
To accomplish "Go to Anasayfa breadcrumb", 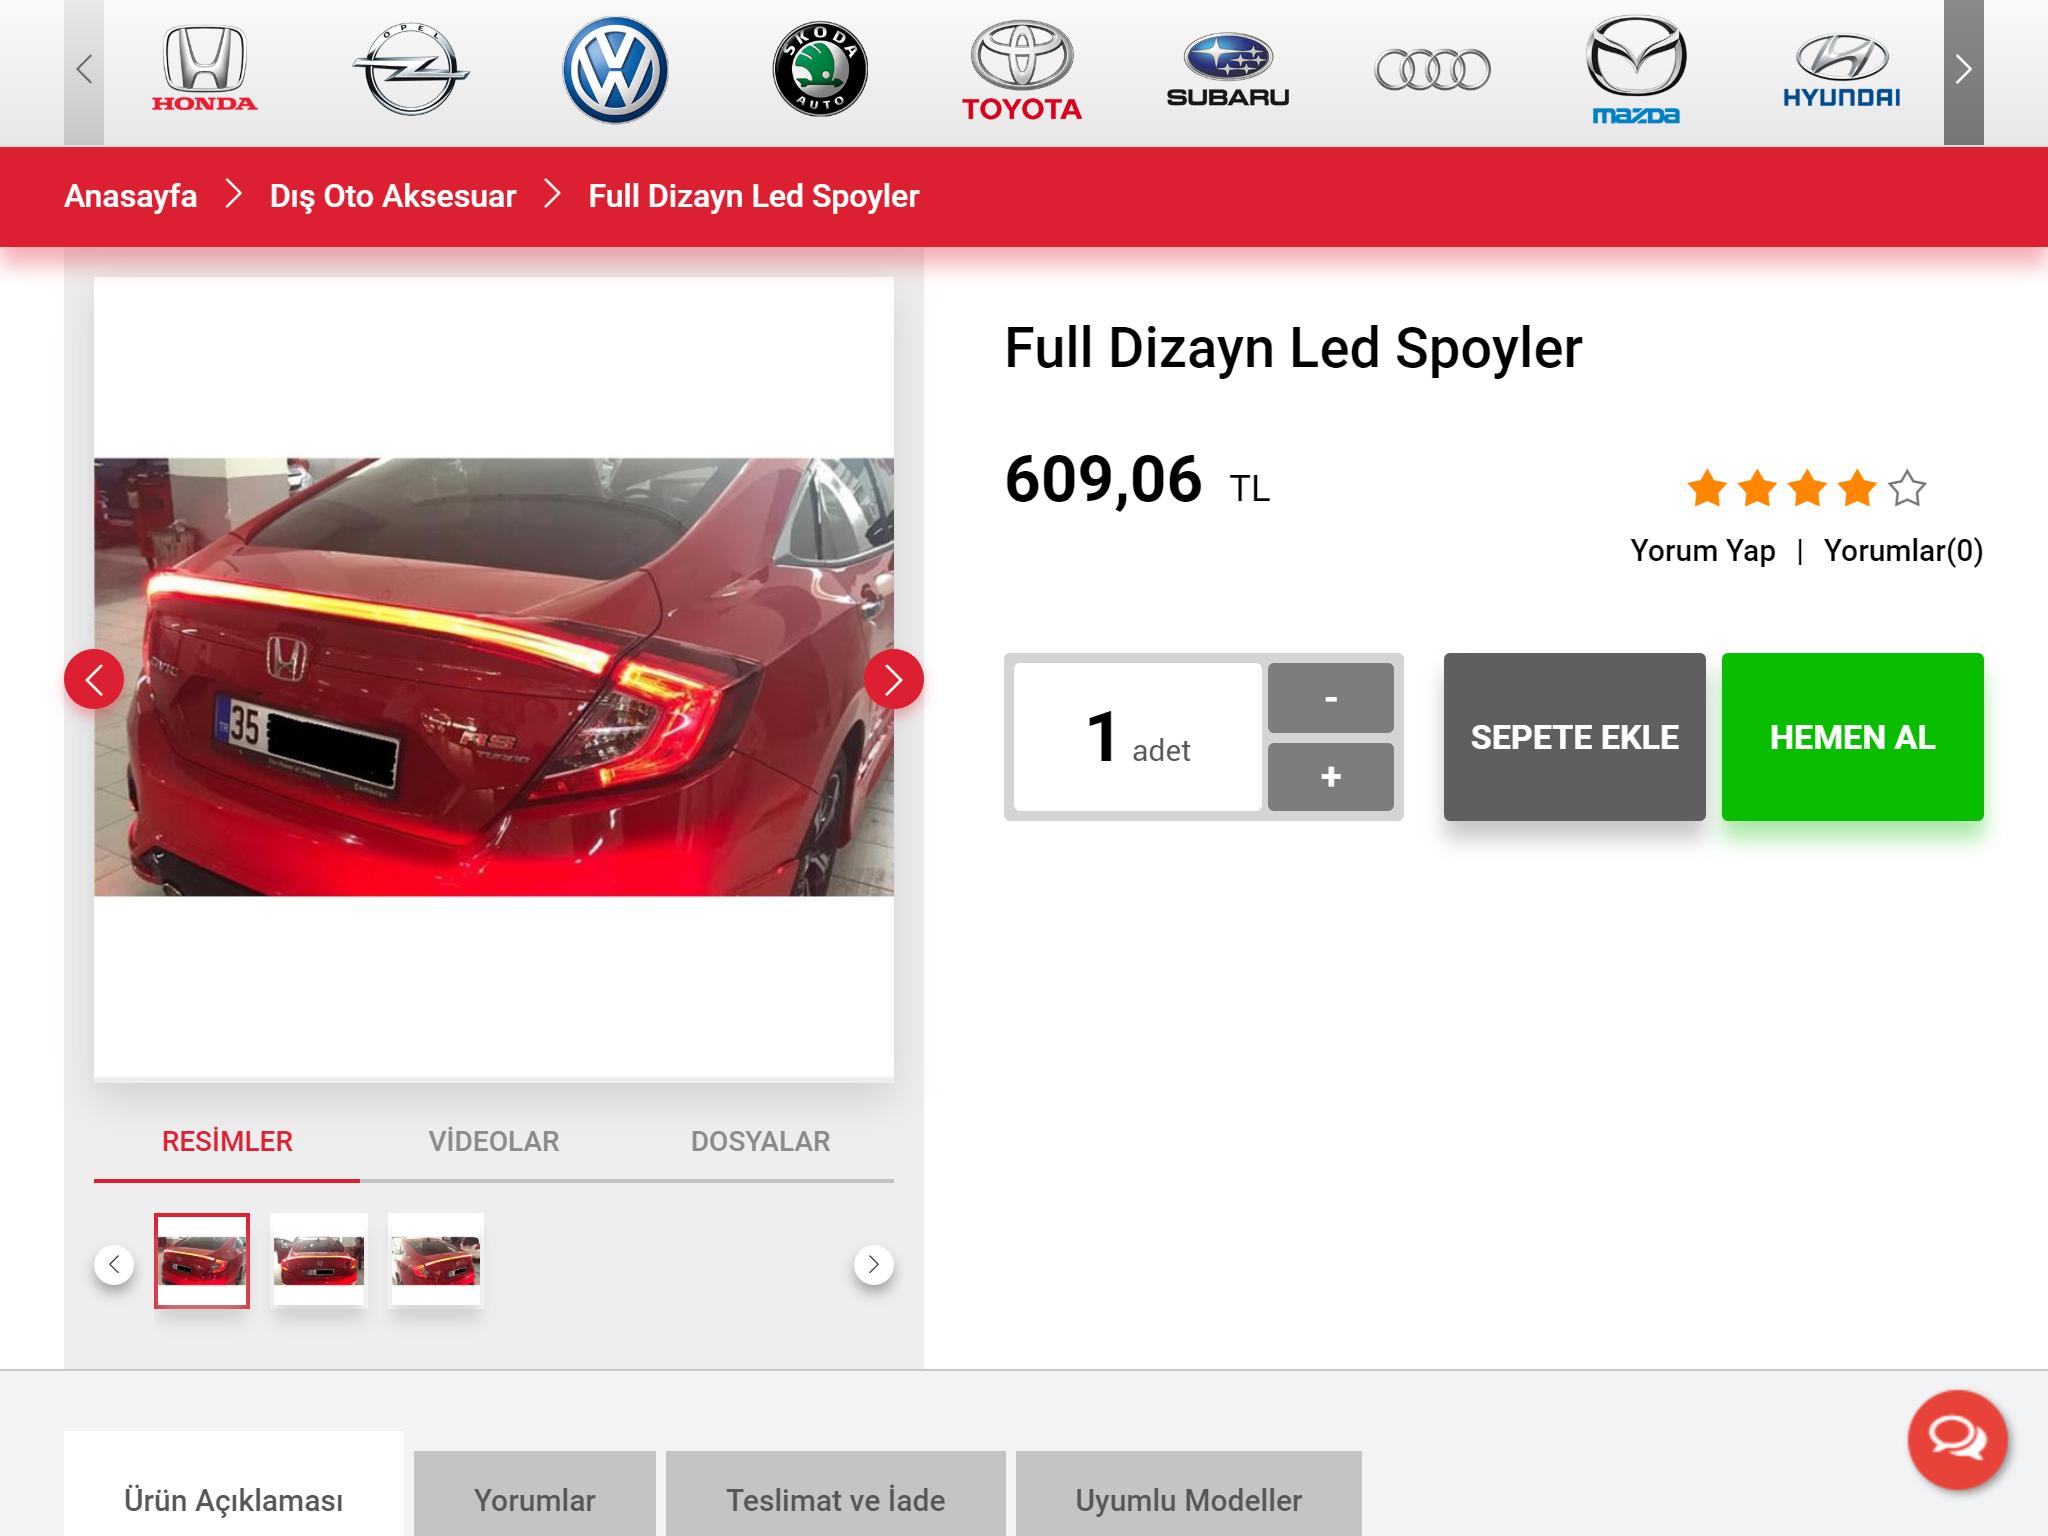I will [130, 196].
